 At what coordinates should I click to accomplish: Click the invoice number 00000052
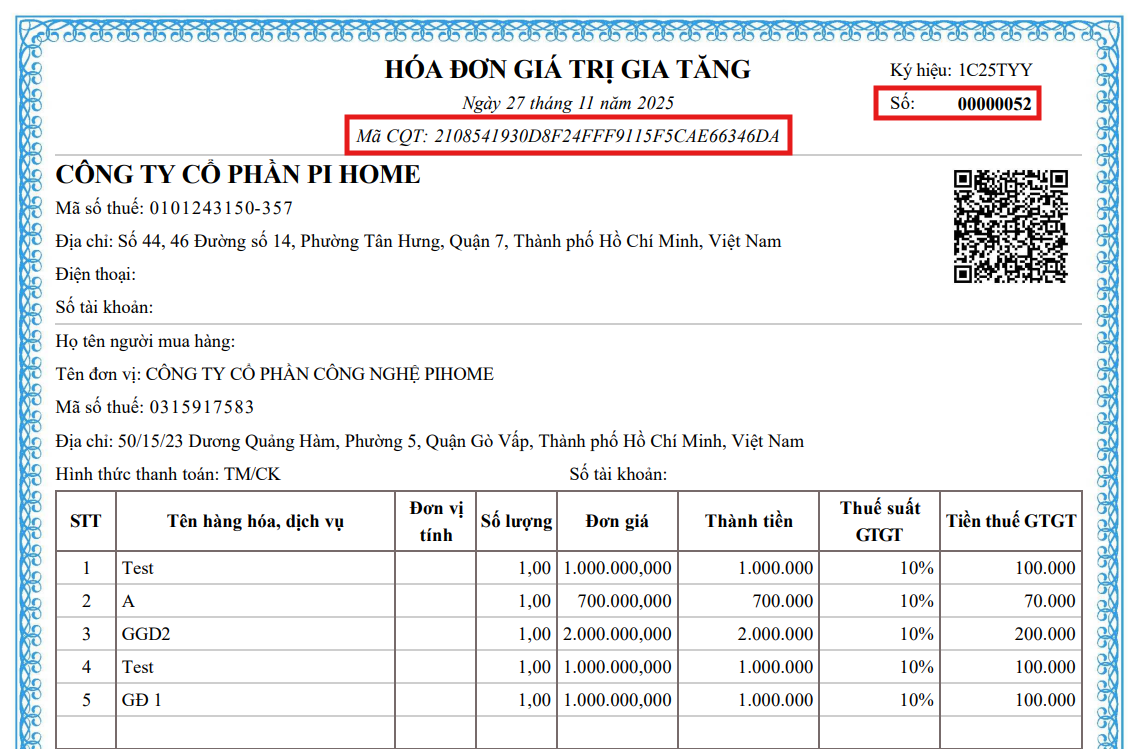point(994,104)
